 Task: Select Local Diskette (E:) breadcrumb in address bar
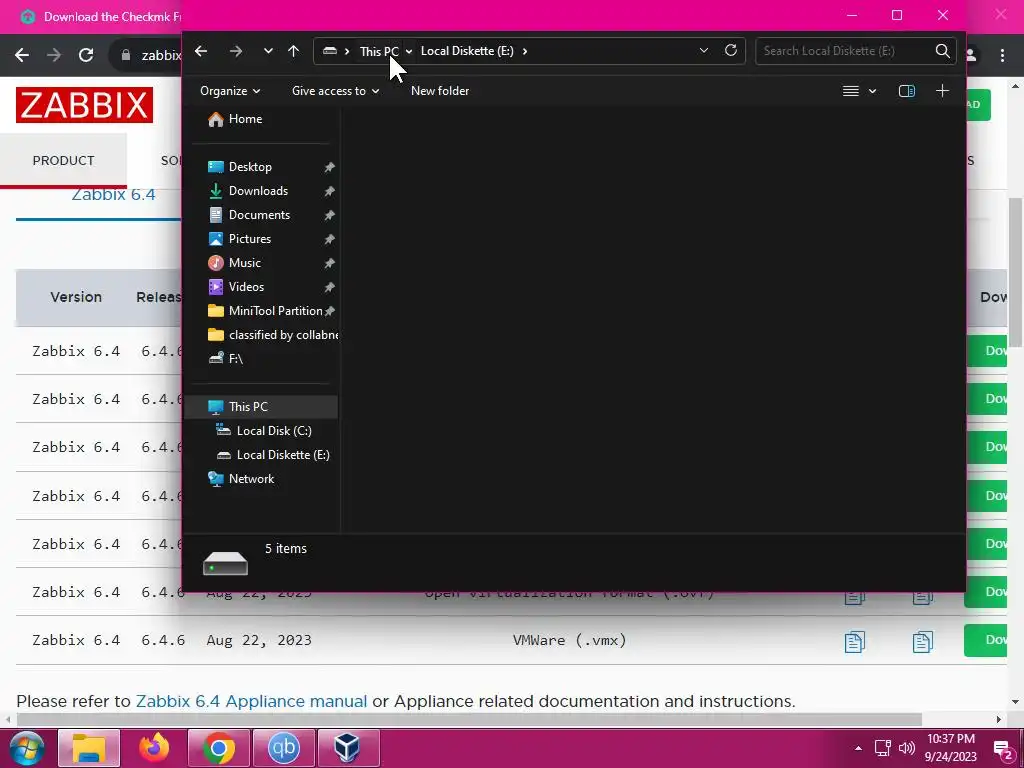(467, 51)
